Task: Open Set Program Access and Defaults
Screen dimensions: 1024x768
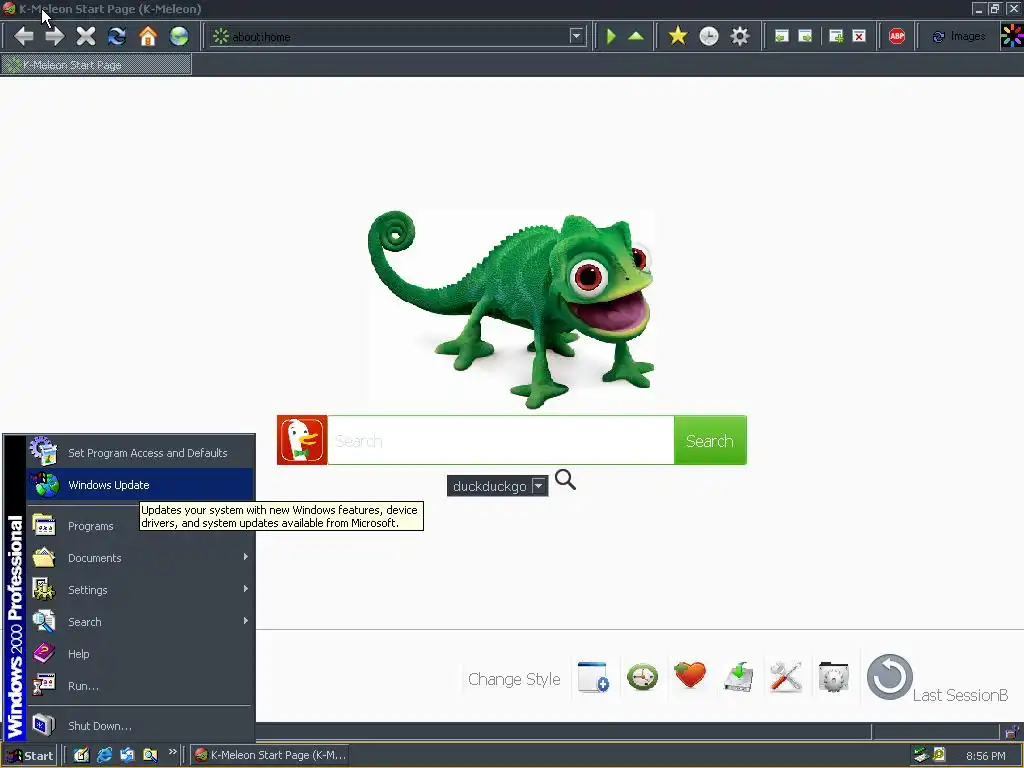Action: [140, 453]
